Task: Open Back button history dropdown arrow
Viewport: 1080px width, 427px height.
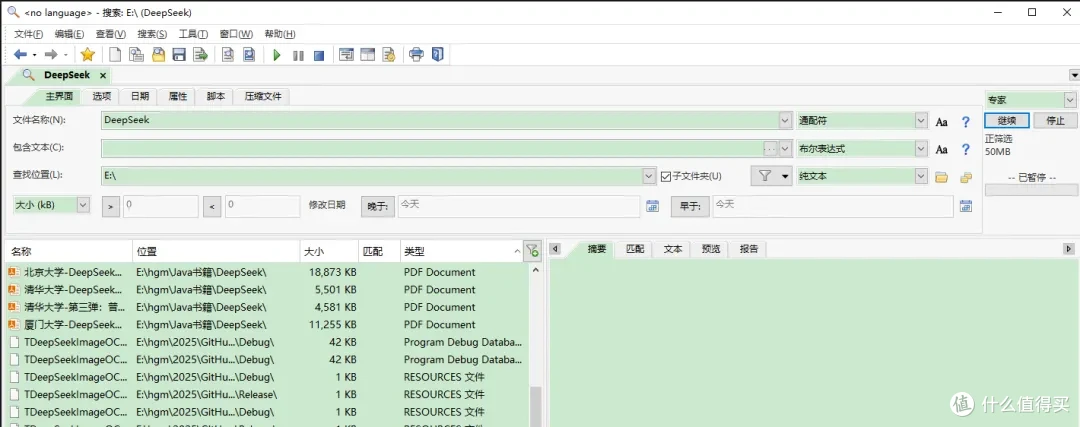Action: tap(34, 55)
